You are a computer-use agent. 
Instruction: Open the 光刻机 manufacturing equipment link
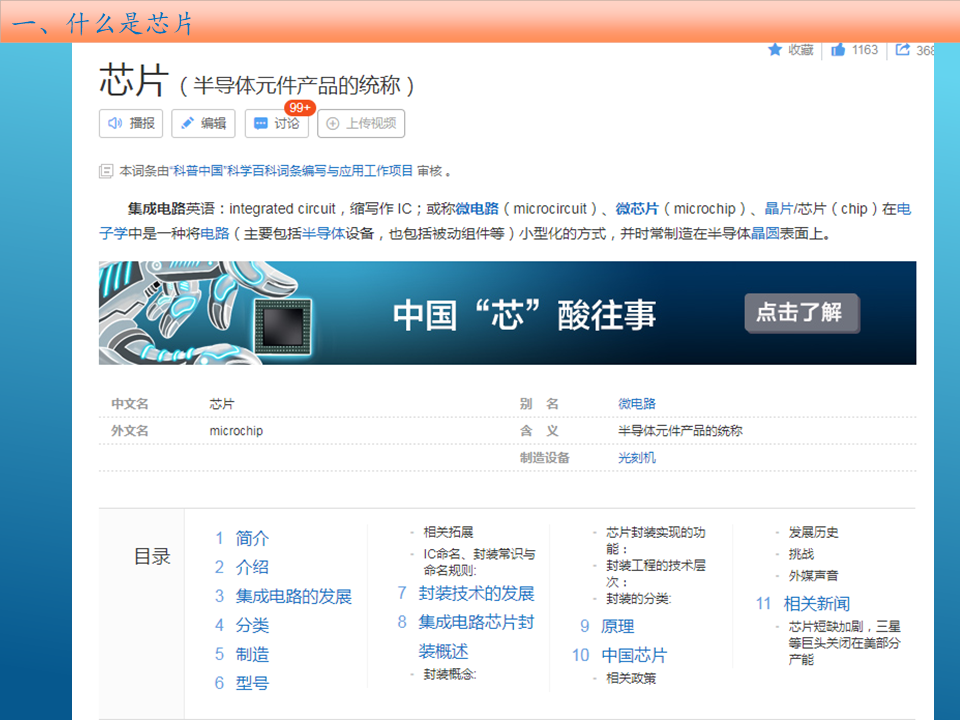point(637,457)
